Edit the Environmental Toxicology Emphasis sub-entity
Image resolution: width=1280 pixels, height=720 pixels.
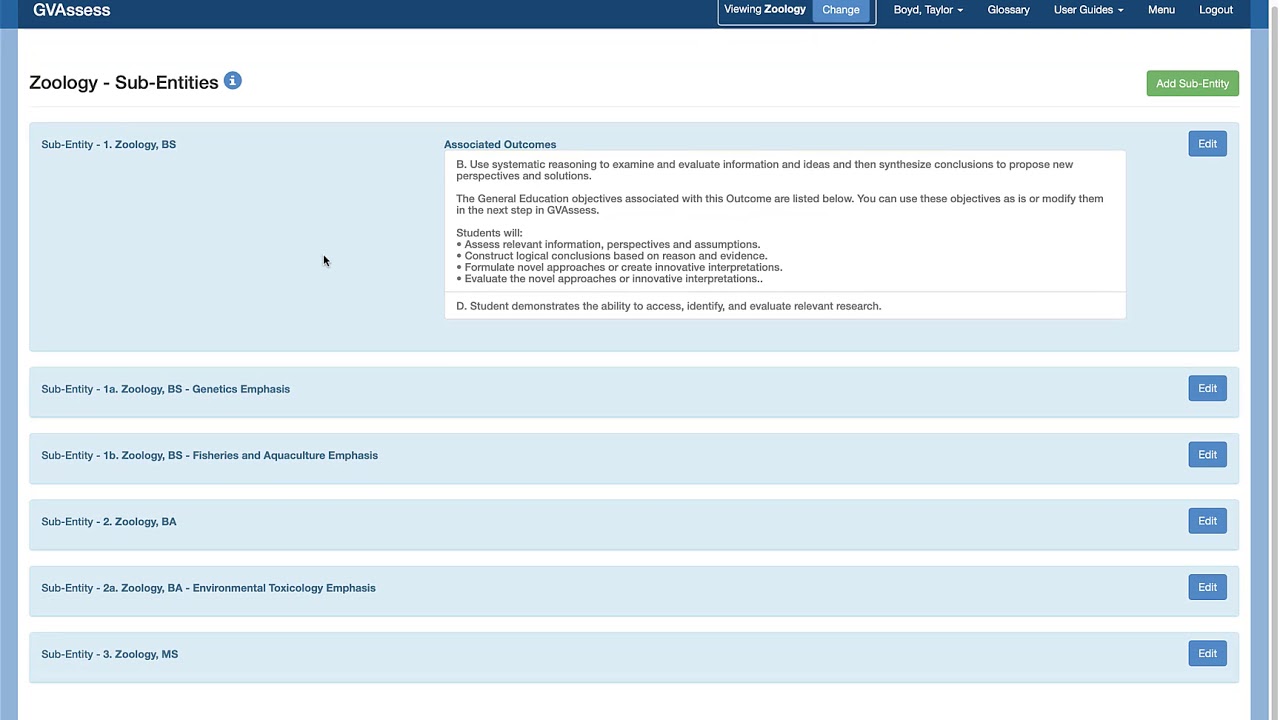click(x=1207, y=588)
